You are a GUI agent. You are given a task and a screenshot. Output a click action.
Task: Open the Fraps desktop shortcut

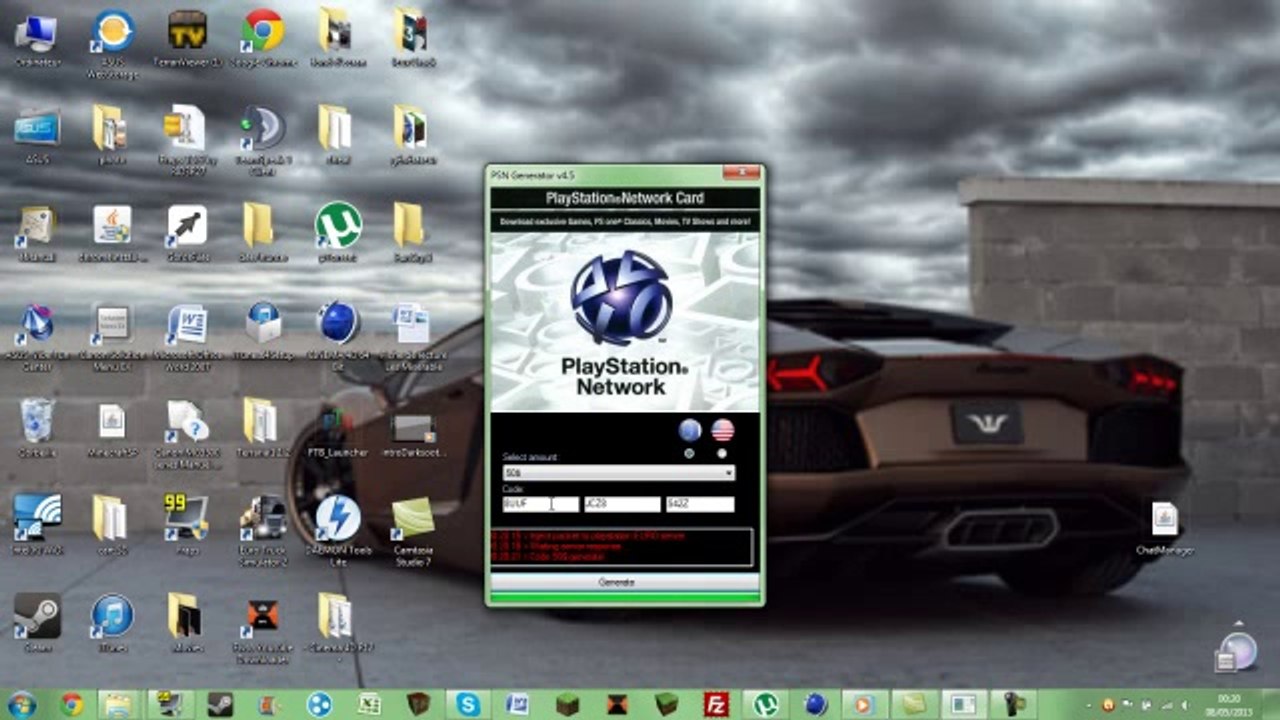pos(187,524)
